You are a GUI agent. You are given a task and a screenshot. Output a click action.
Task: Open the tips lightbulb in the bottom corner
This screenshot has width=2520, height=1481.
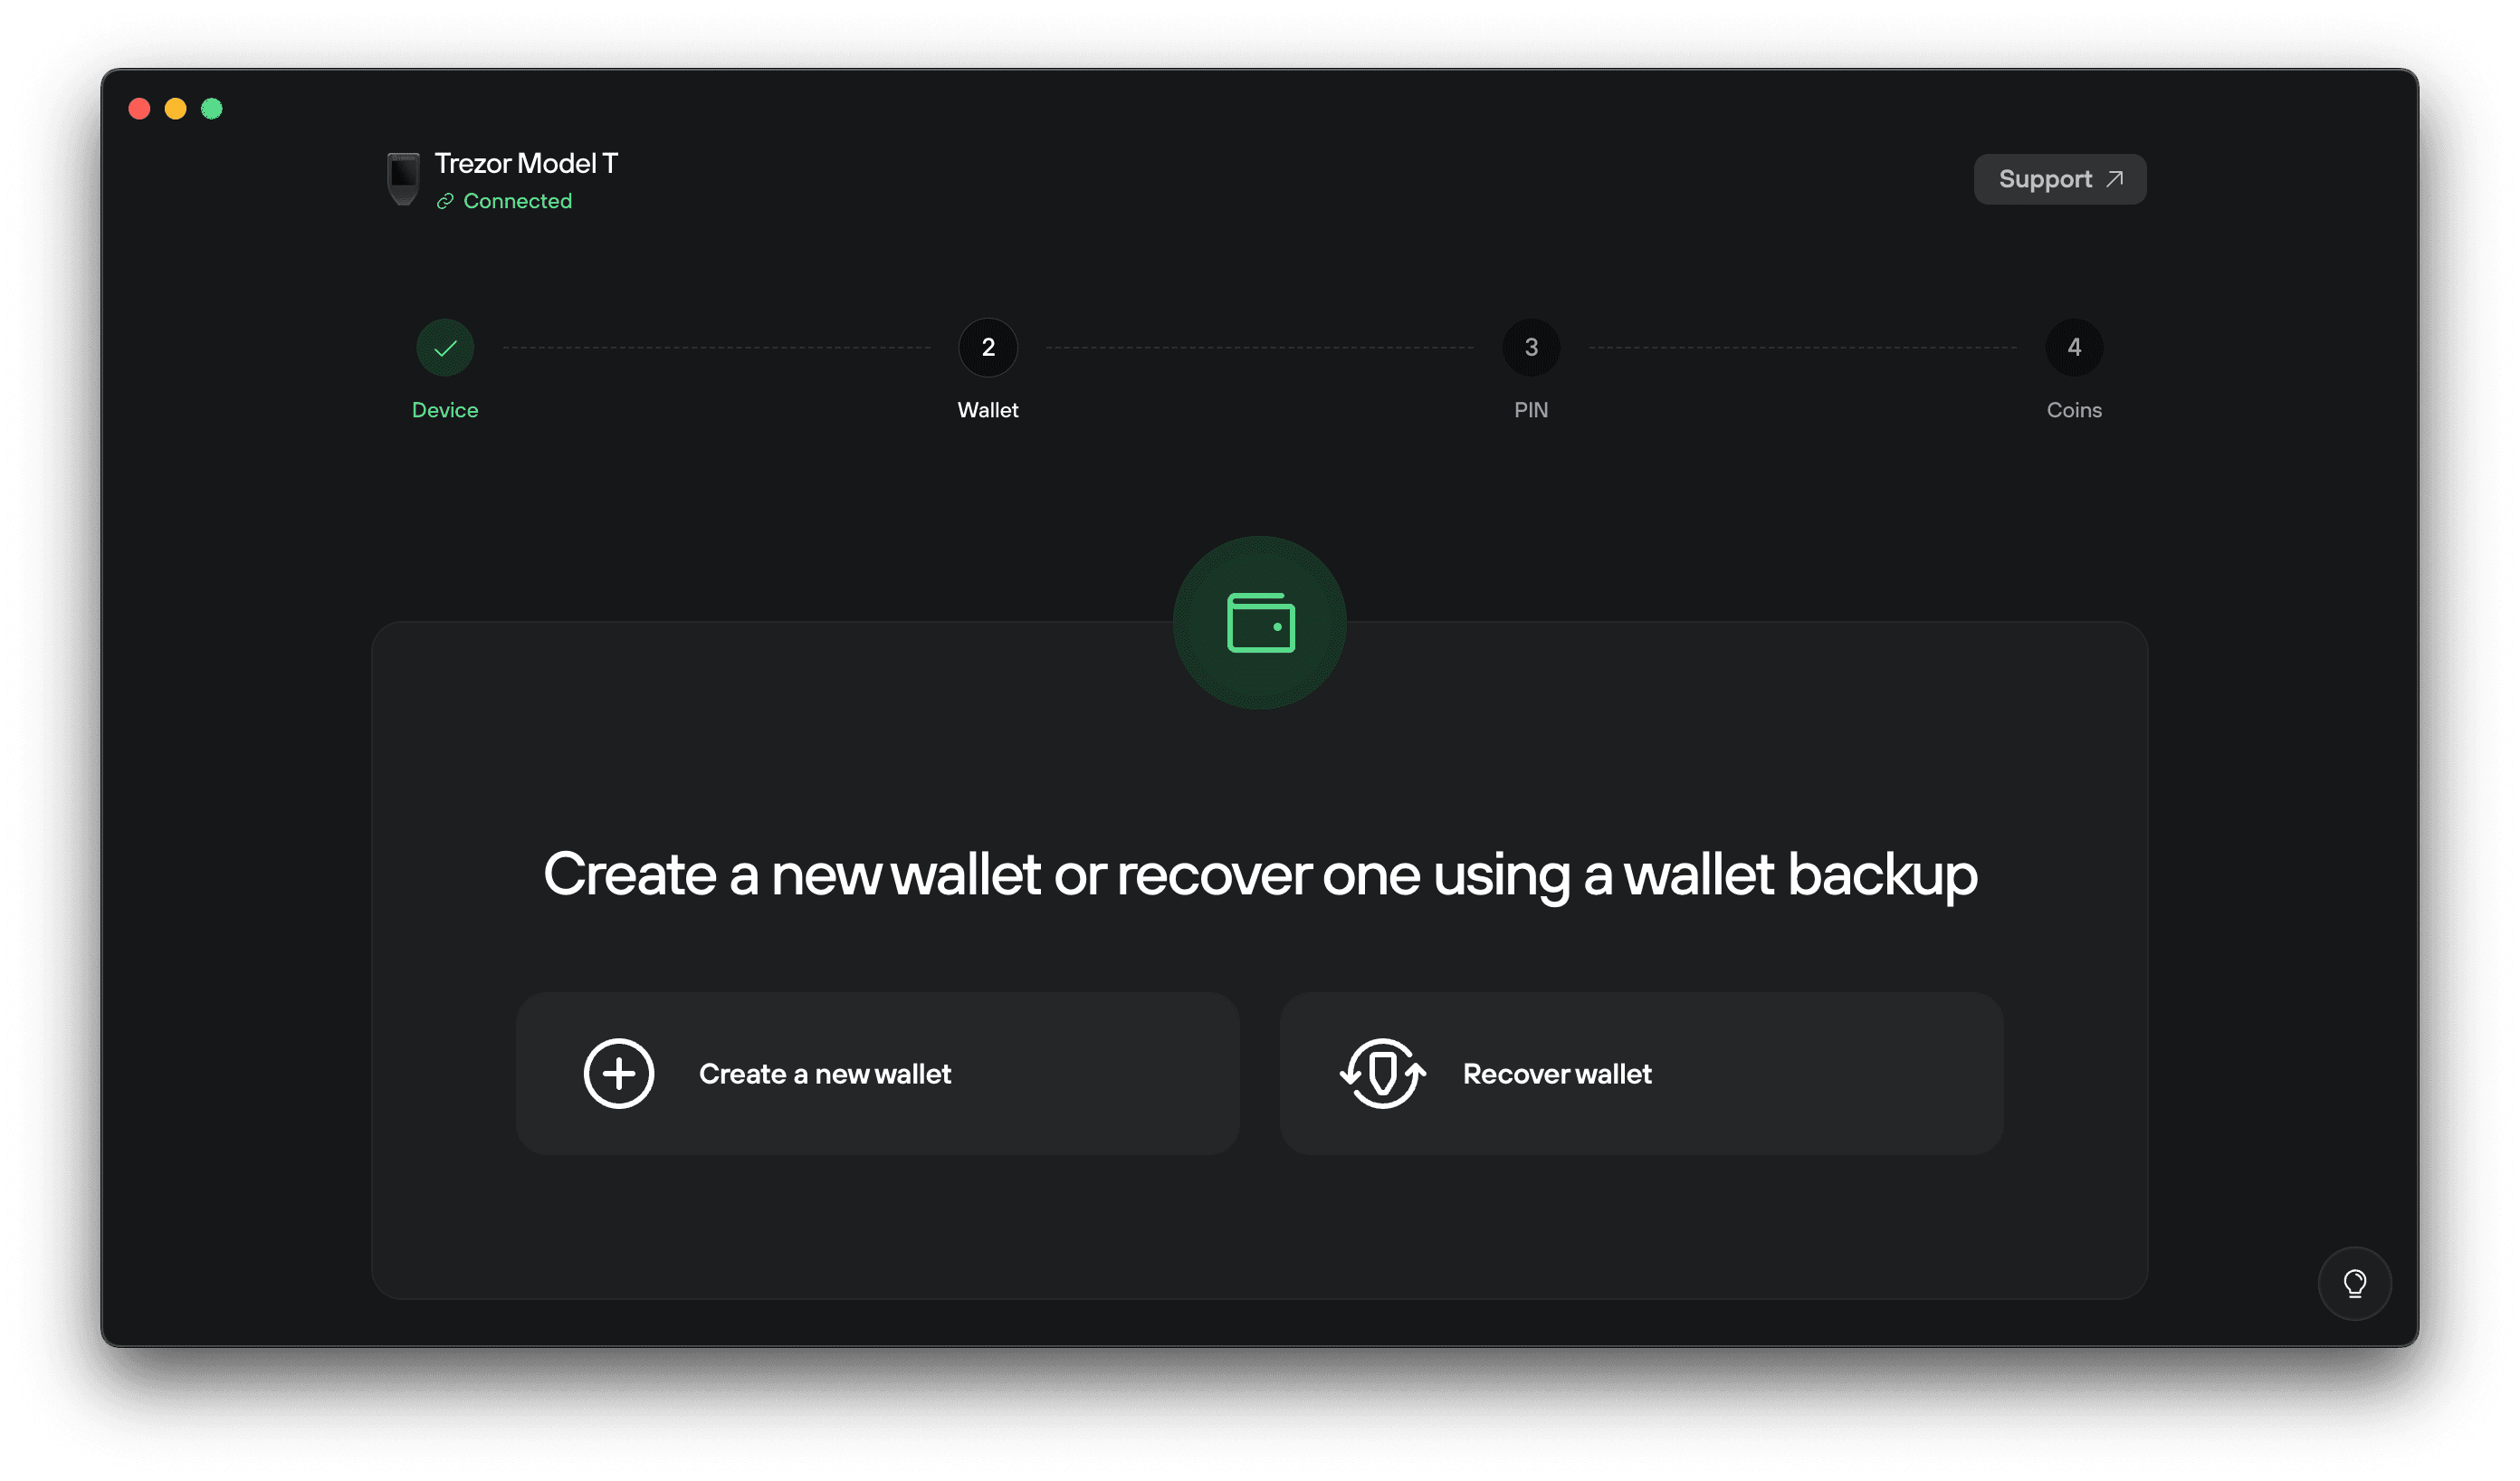click(x=2355, y=1283)
